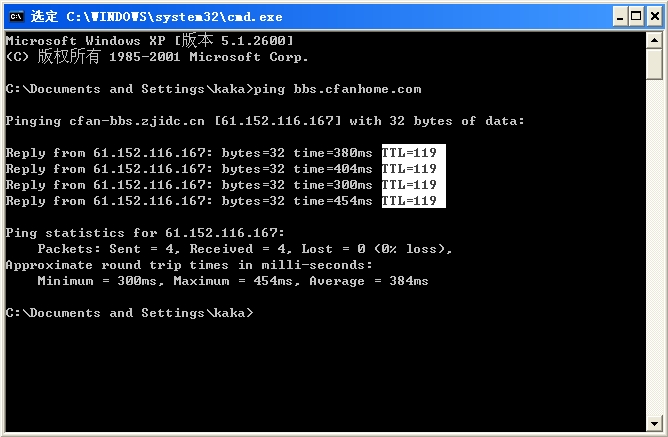Click highlighted TTL=119 on the 380ms reply line
Screen dimensions: 668x437
pyautogui.click(x=410, y=153)
